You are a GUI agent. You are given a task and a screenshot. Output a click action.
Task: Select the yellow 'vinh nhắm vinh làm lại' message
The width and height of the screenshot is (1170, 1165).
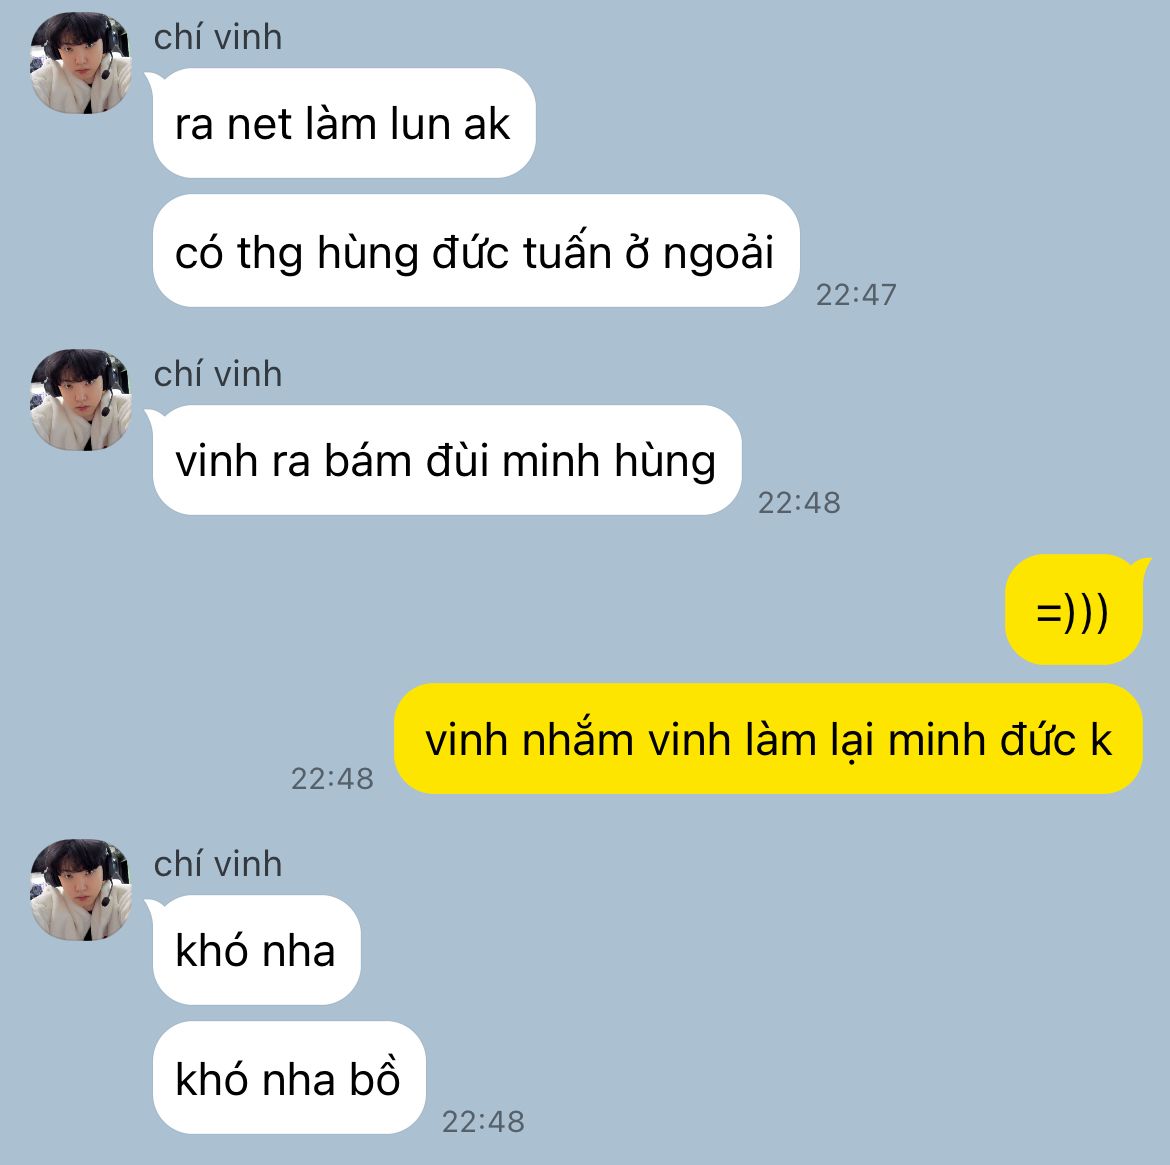click(x=768, y=738)
